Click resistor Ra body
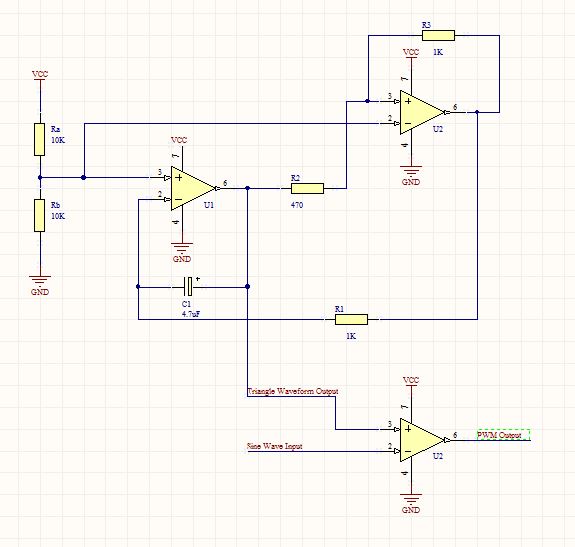The width and height of the screenshot is (575, 547). click(x=40, y=139)
